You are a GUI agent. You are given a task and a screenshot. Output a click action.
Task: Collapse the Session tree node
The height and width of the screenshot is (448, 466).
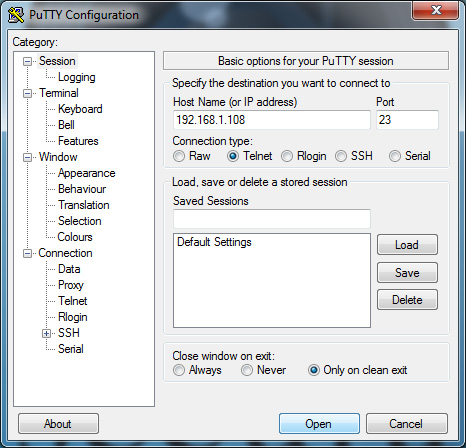click(27, 61)
